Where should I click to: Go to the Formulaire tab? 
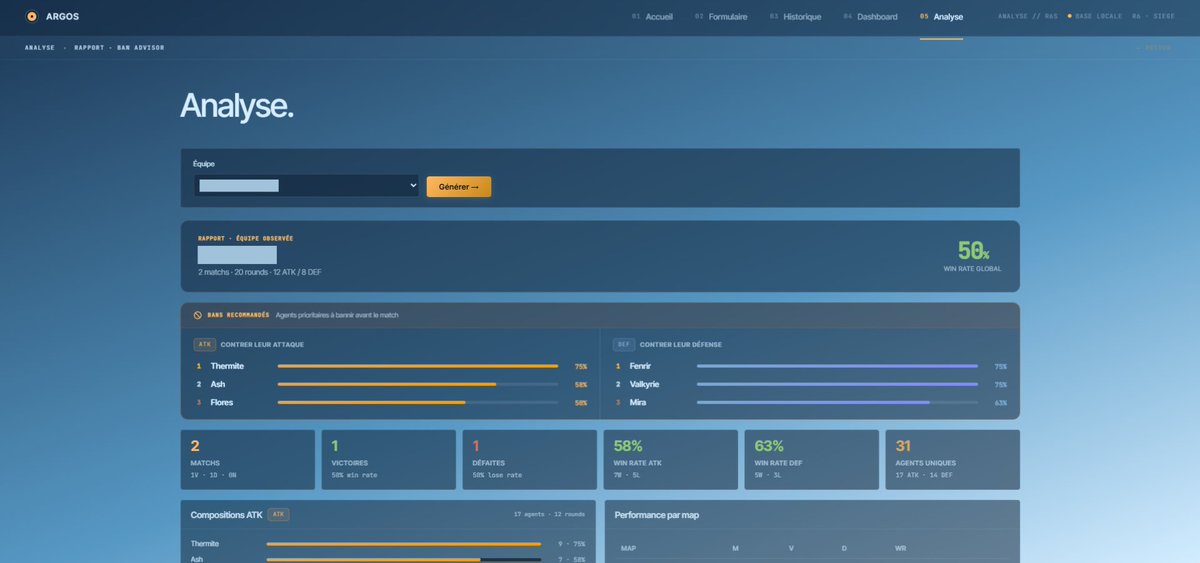coord(721,17)
